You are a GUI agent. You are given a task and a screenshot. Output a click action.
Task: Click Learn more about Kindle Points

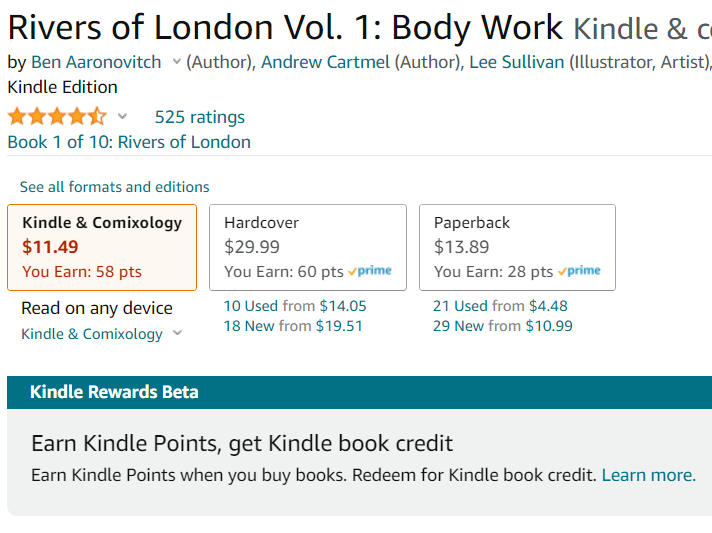coord(648,475)
